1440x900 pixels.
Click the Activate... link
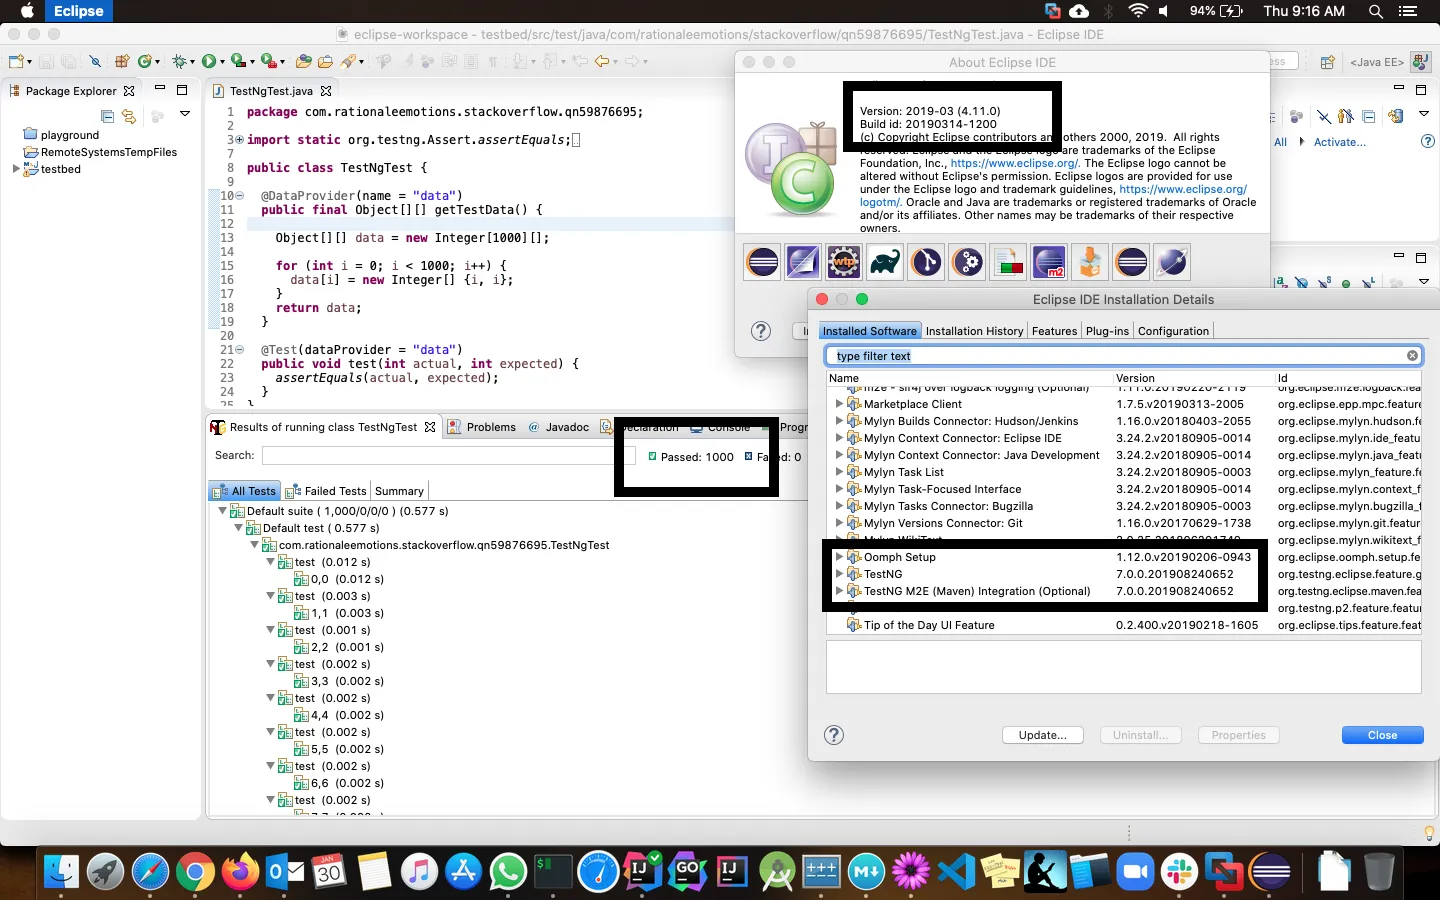click(x=1339, y=142)
